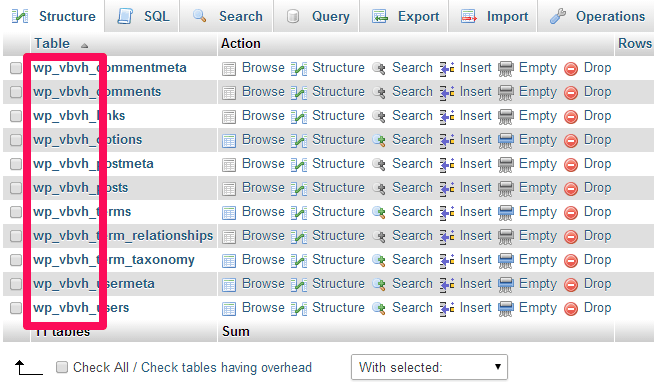This screenshot has height=387, width=654.
Task: Select the wp_vbvh_posts row checkbox
Action: pos(16,188)
